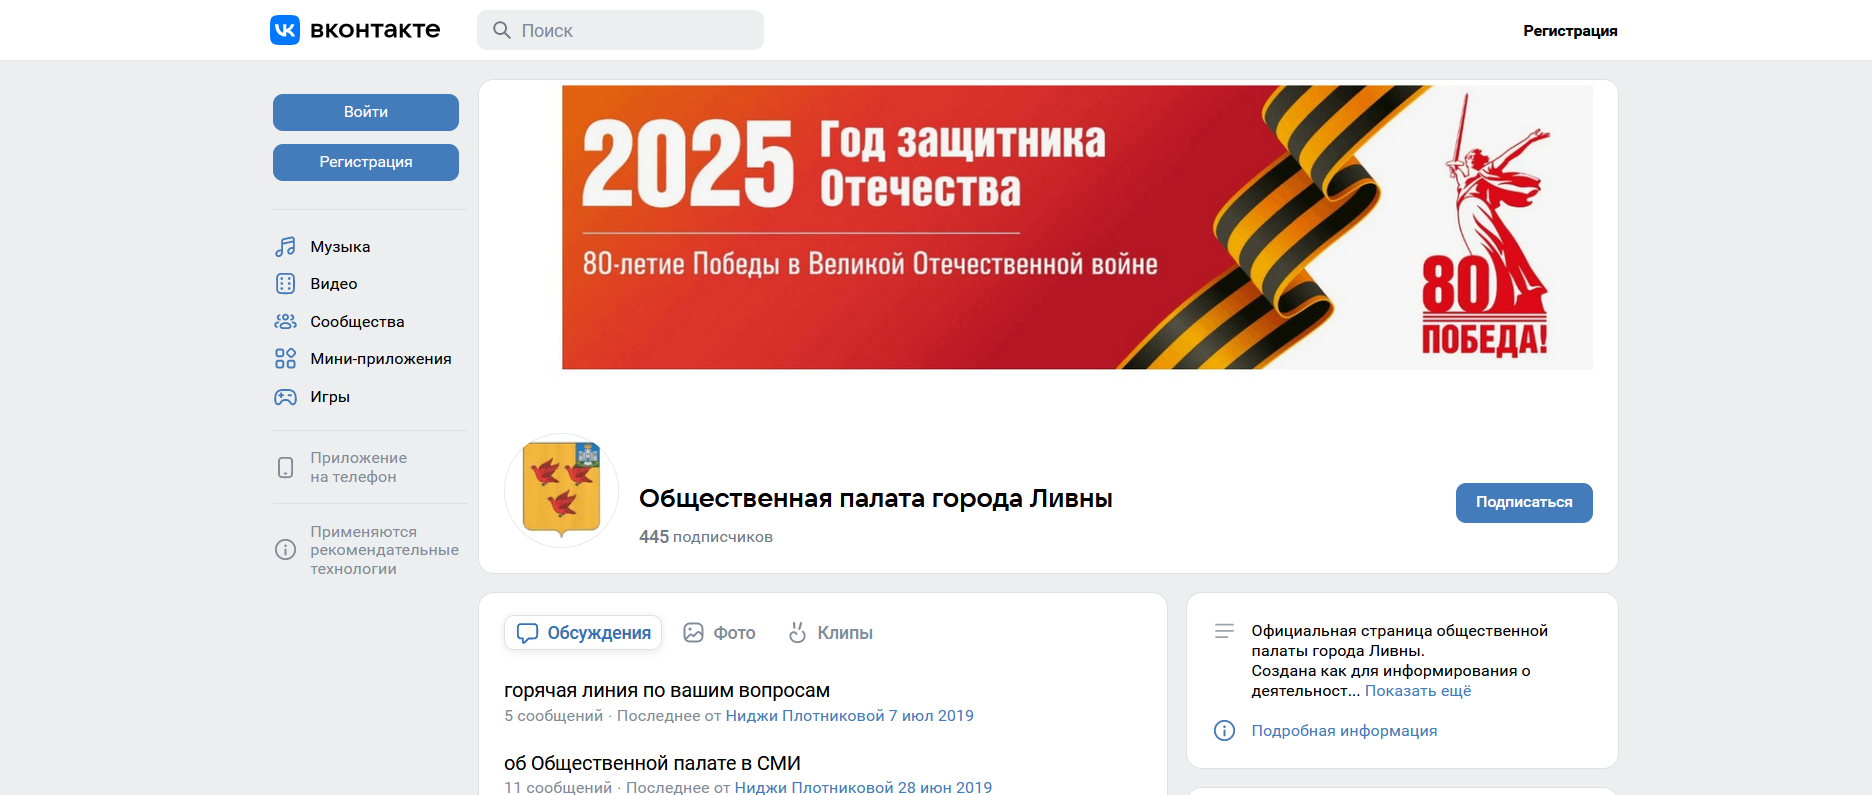Open the Игры gamepad icon
Viewport: 1872px width, 795px height.
coord(285,397)
